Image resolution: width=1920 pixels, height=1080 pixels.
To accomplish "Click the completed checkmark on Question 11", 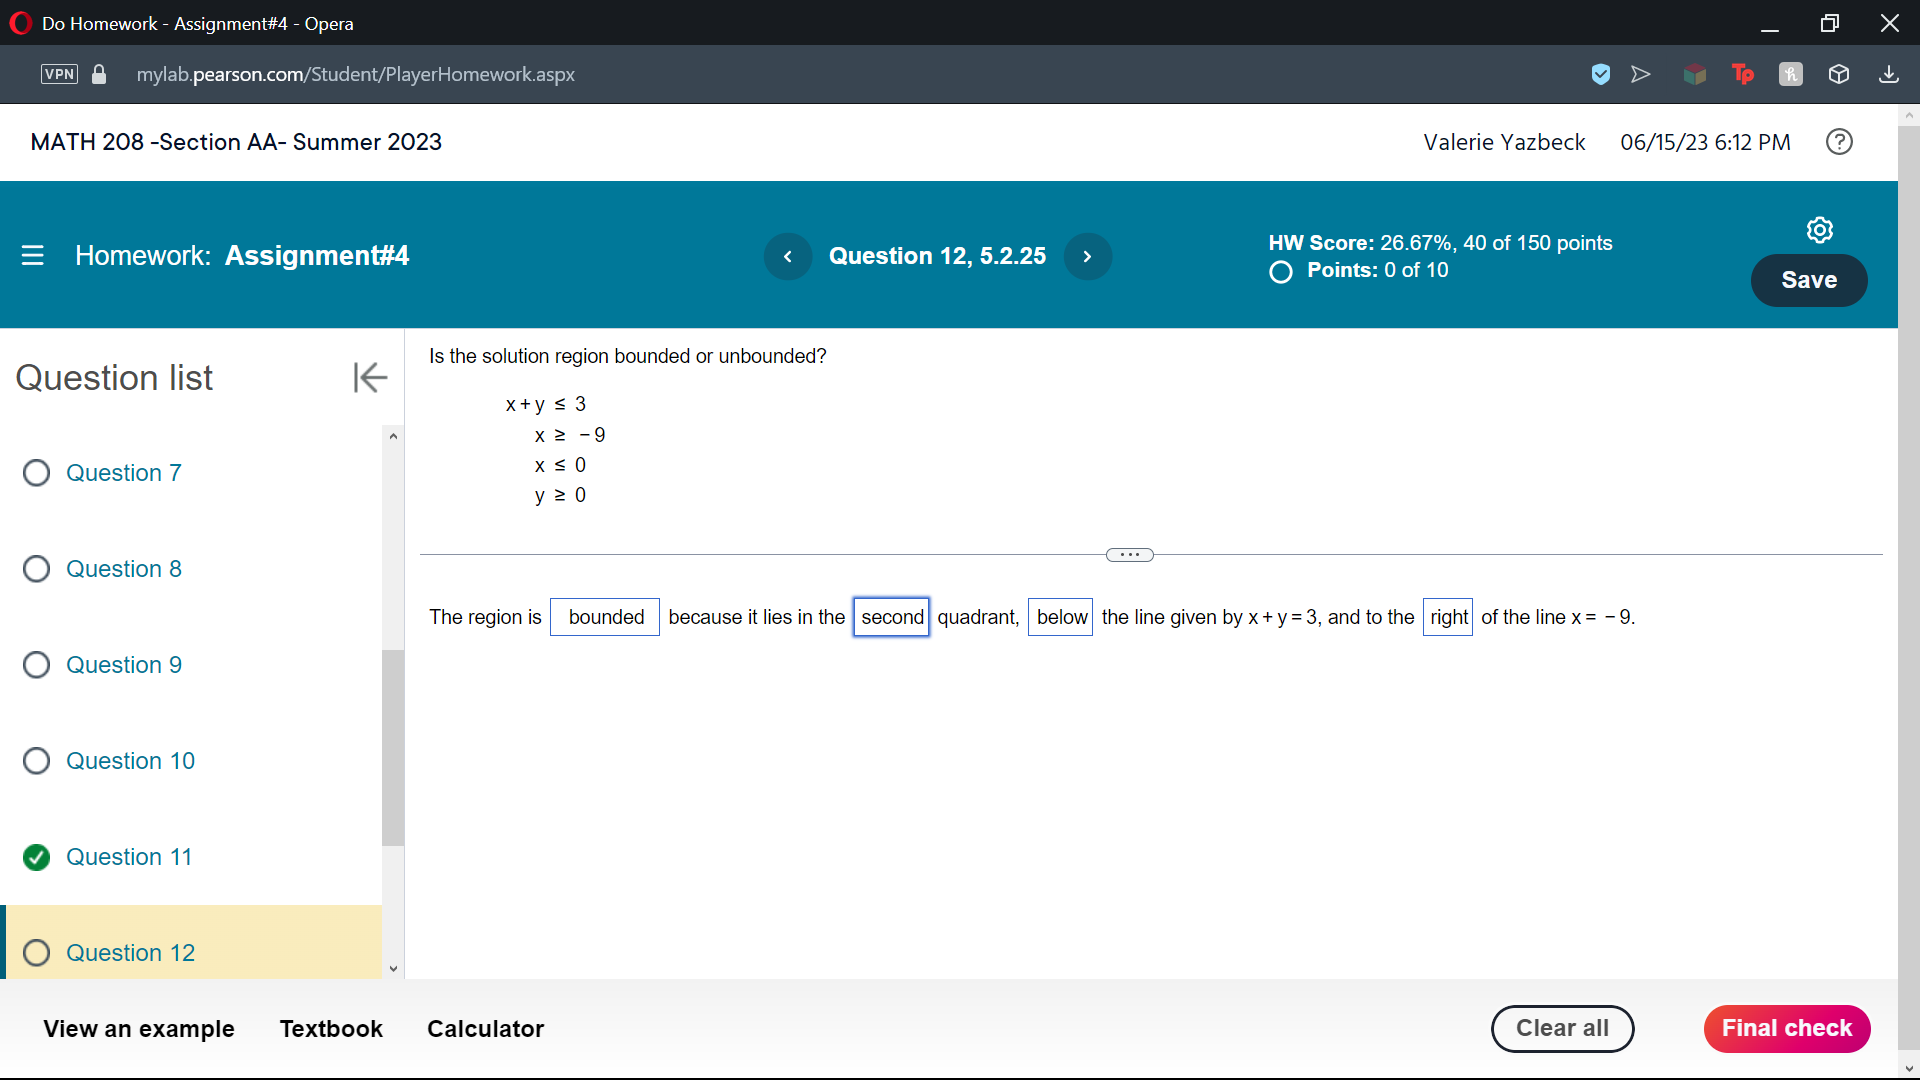I will (36, 857).
